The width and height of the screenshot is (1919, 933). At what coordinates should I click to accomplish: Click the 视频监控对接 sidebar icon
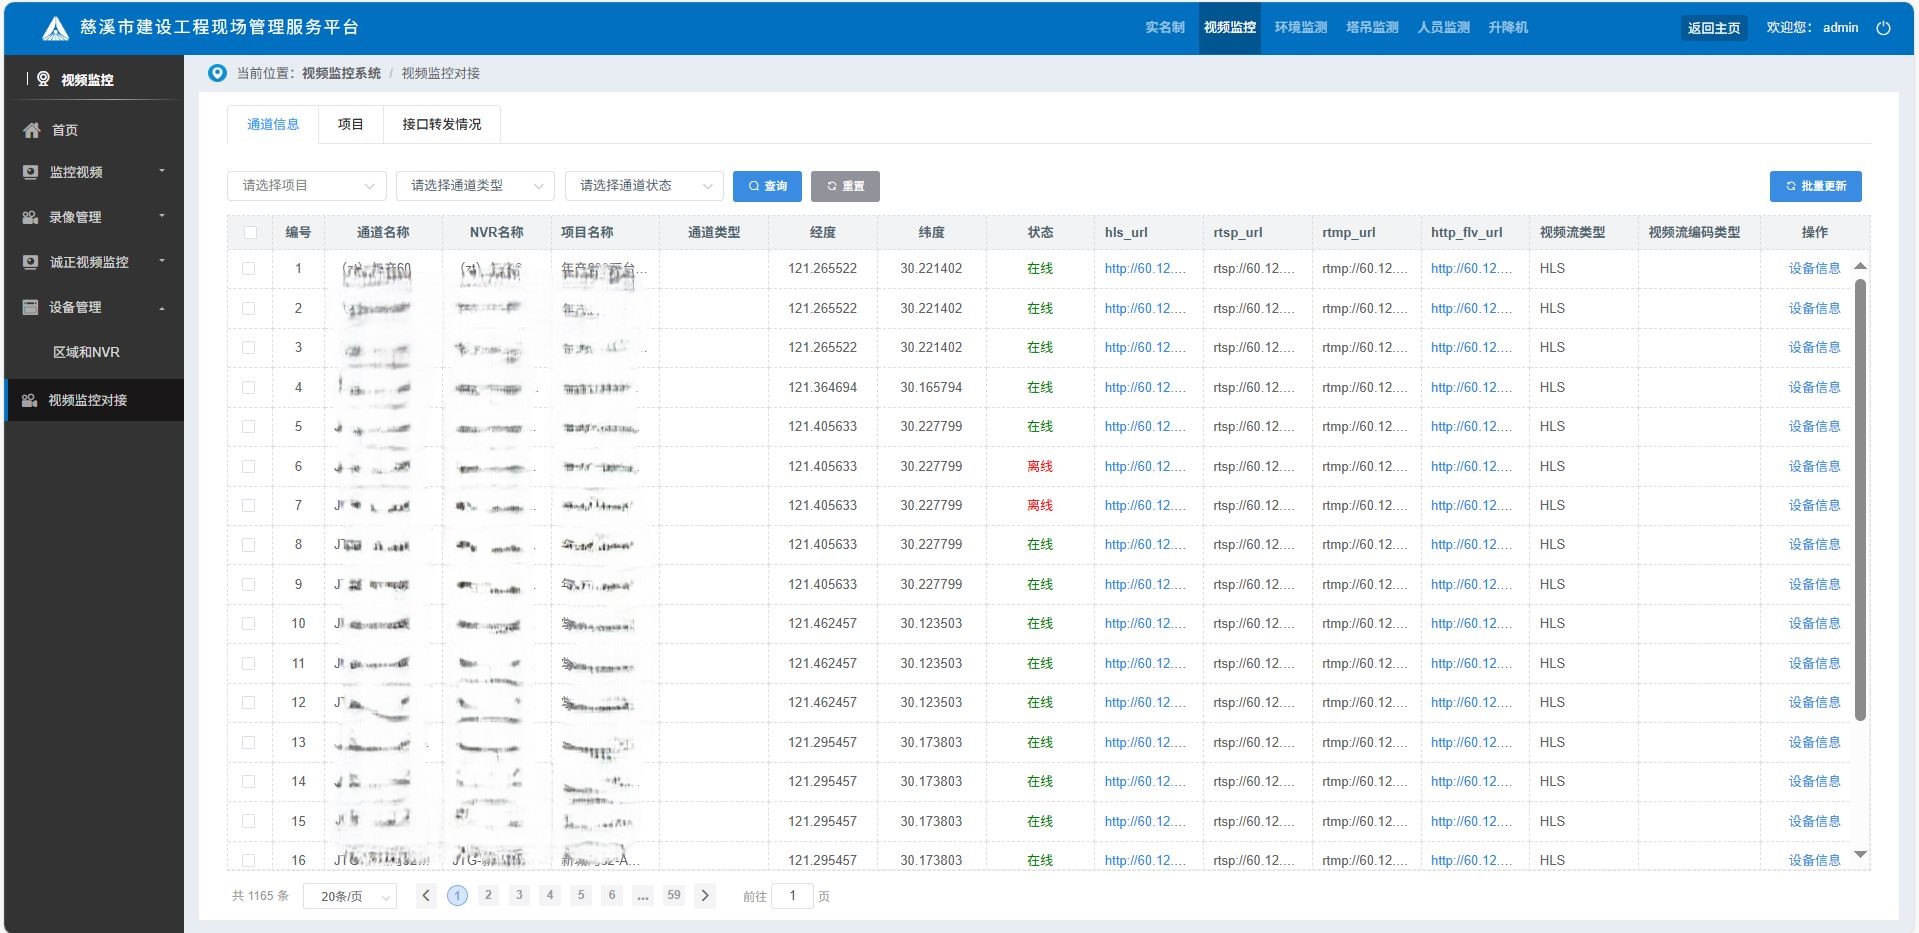click(30, 400)
